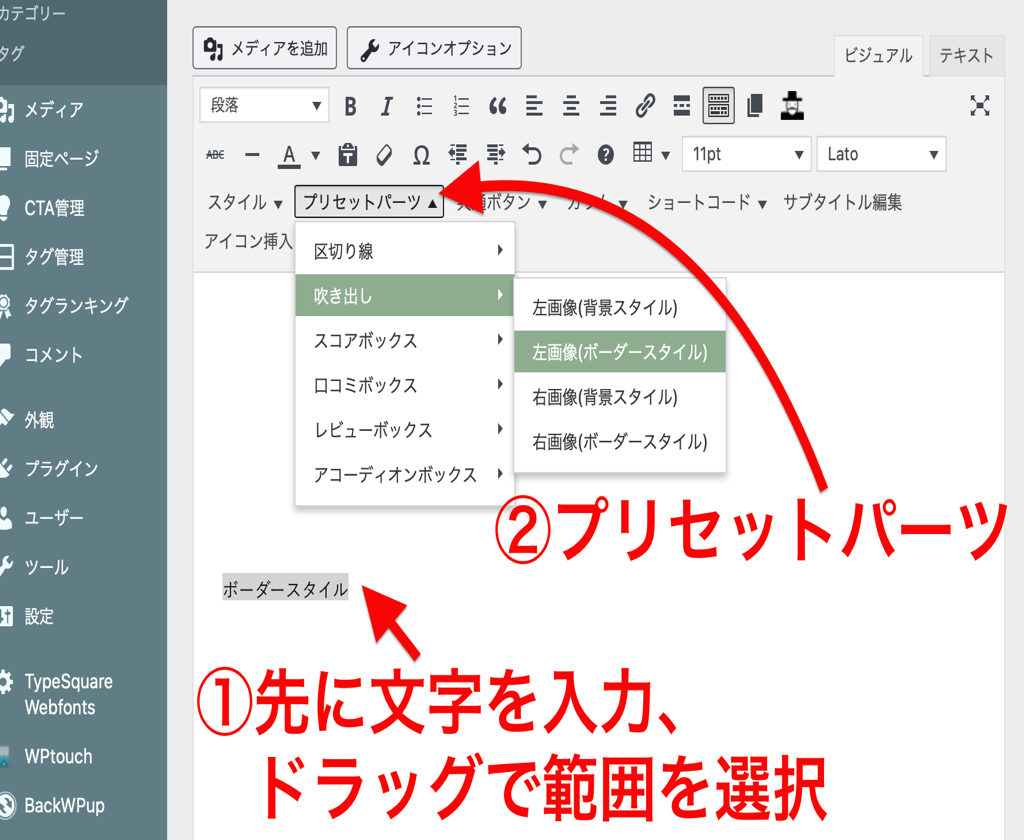Viewport: 1024px width, 840px height.
Task: Apply italic formatting to selected text
Action: 387,106
